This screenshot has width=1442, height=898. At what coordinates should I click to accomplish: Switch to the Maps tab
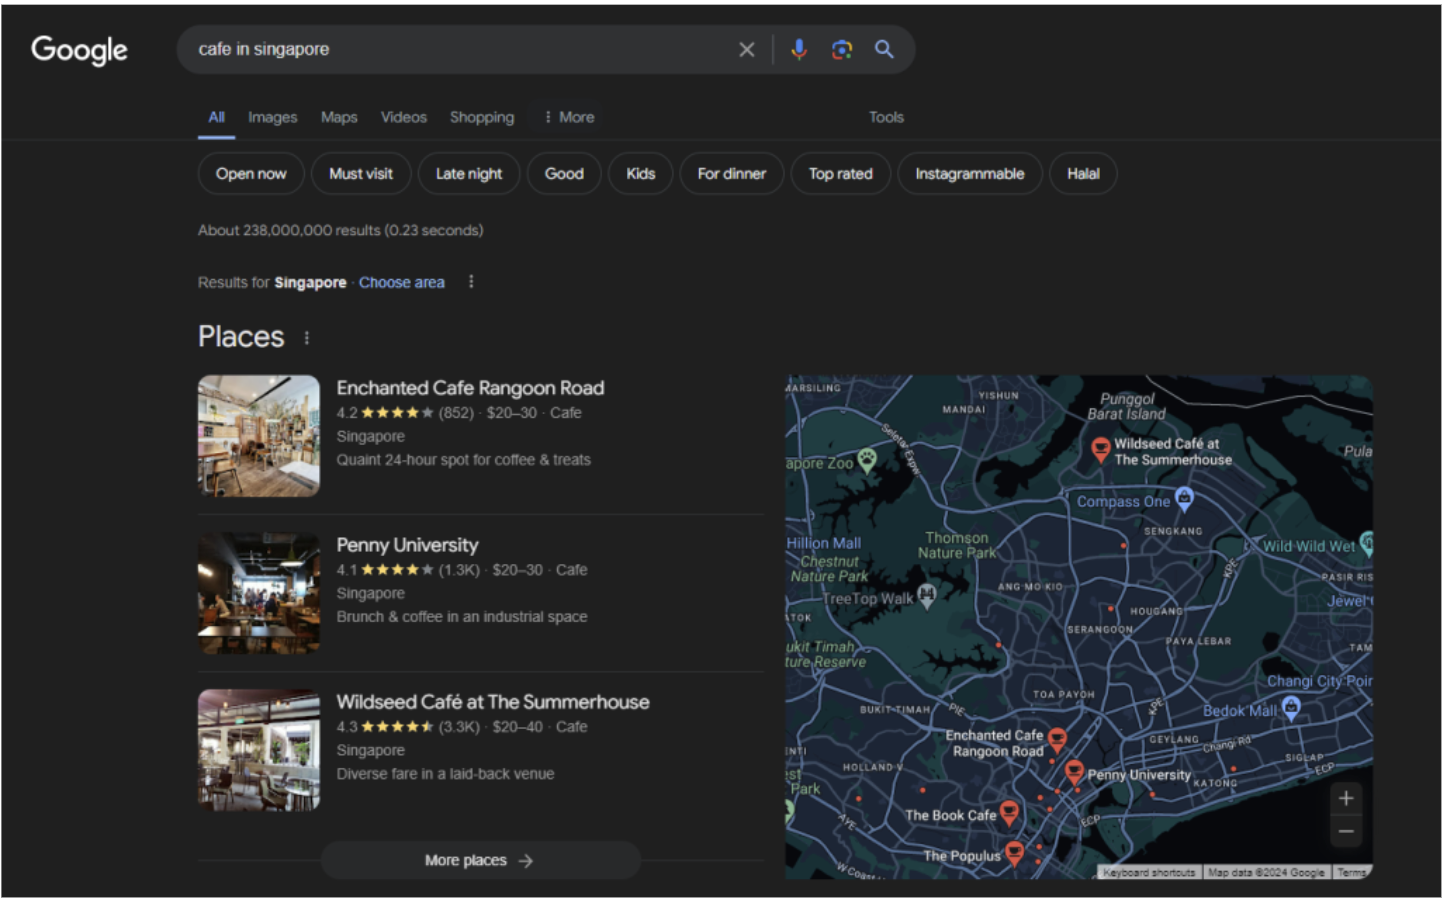pyautogui.click(x=339, y=117)
